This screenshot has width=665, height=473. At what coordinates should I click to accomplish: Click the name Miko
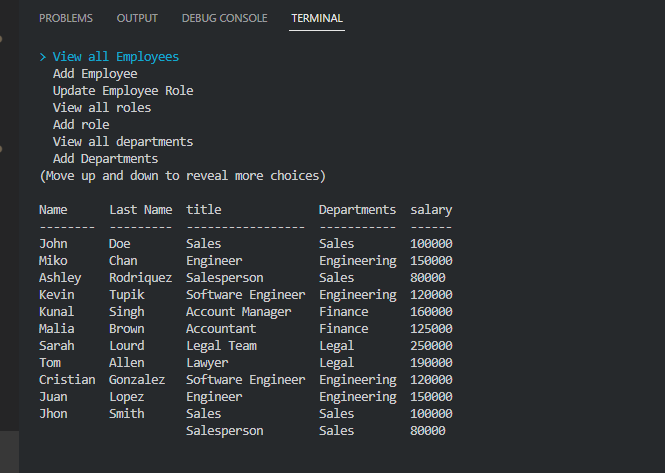point(53,260)
